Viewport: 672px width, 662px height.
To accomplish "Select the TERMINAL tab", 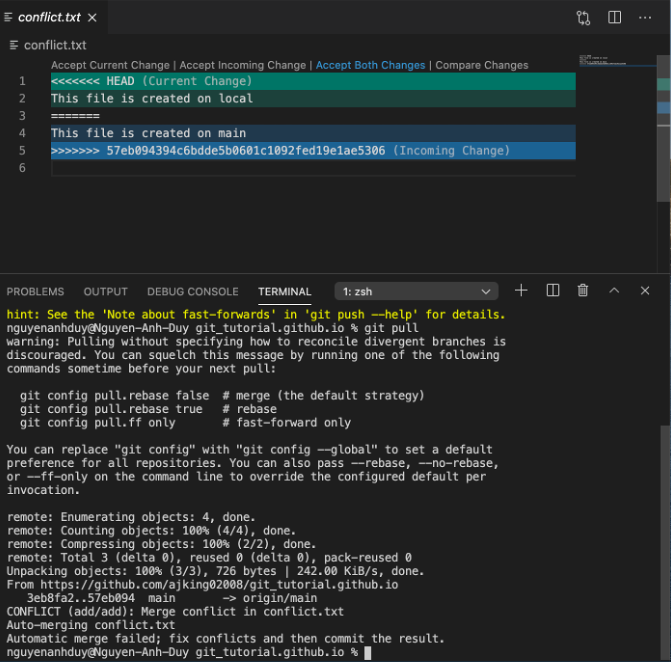I will (284, 291).
